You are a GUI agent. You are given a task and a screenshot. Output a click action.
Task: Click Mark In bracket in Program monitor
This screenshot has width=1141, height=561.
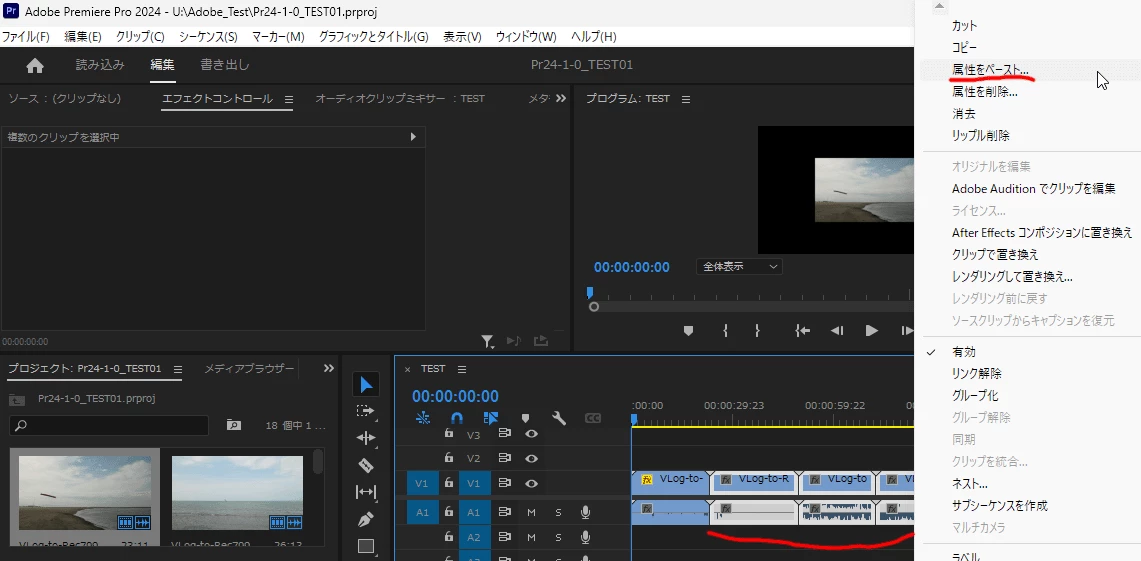tap(725, 330)
